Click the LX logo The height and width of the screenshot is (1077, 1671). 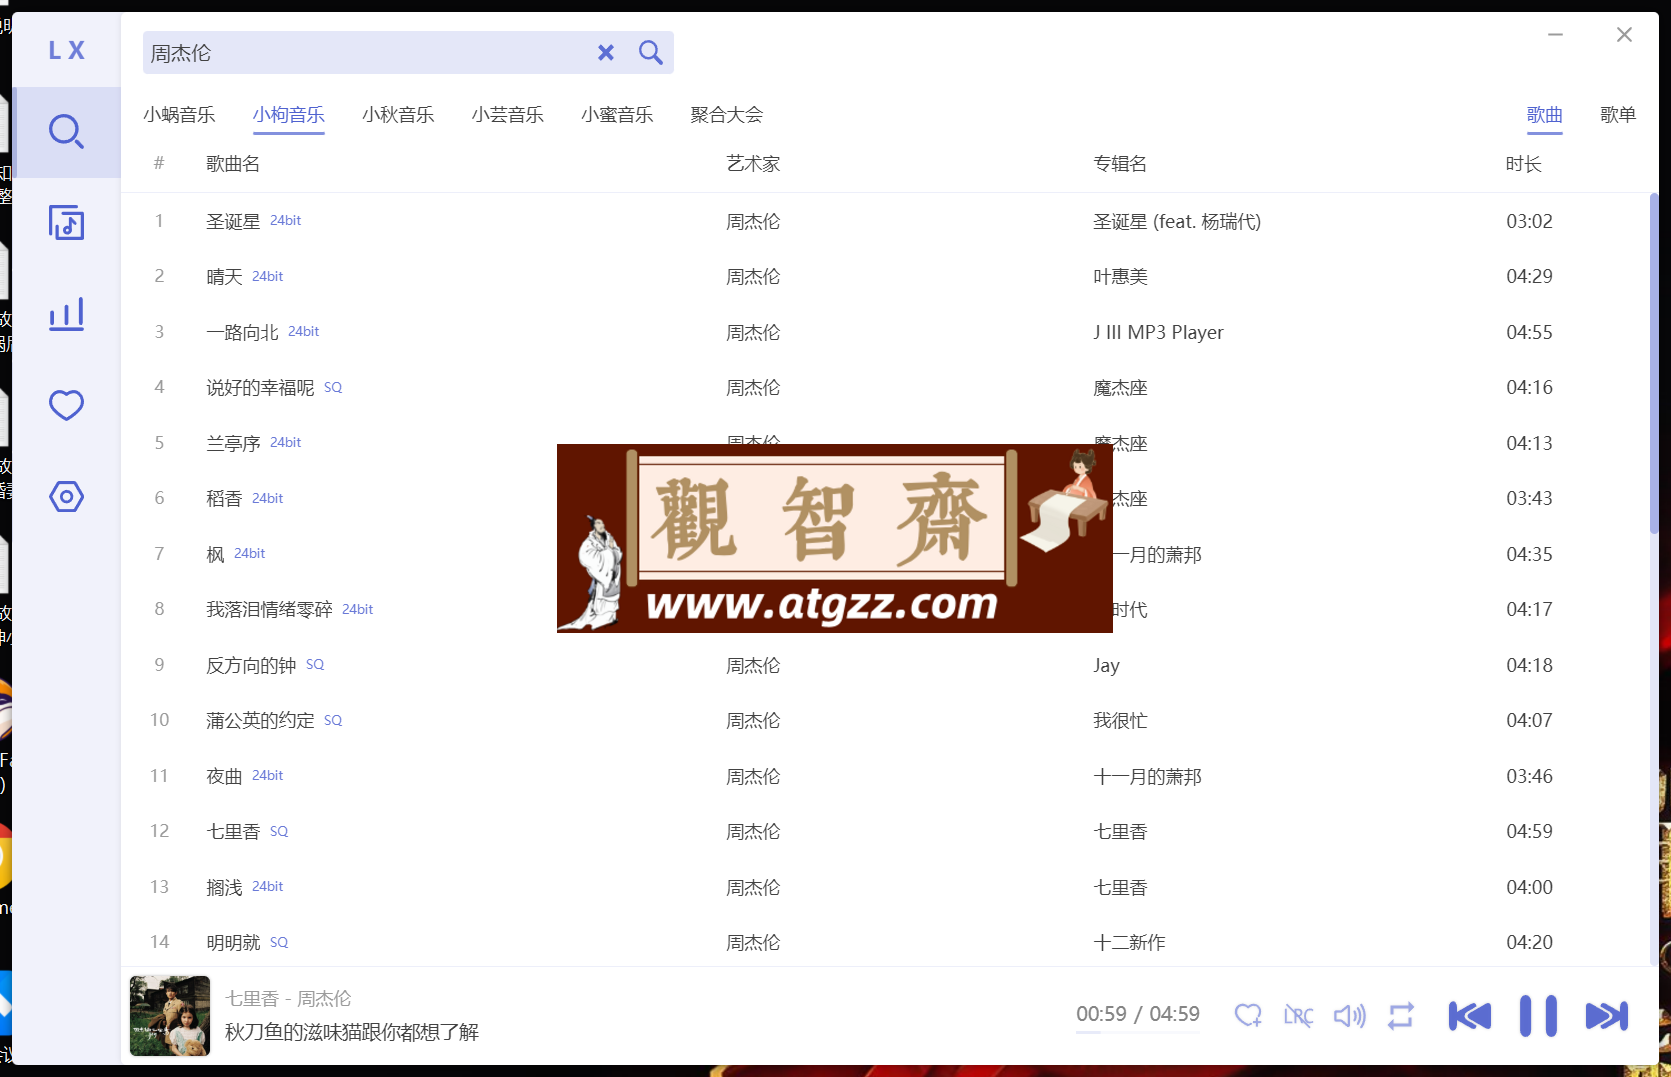point(66,50)
